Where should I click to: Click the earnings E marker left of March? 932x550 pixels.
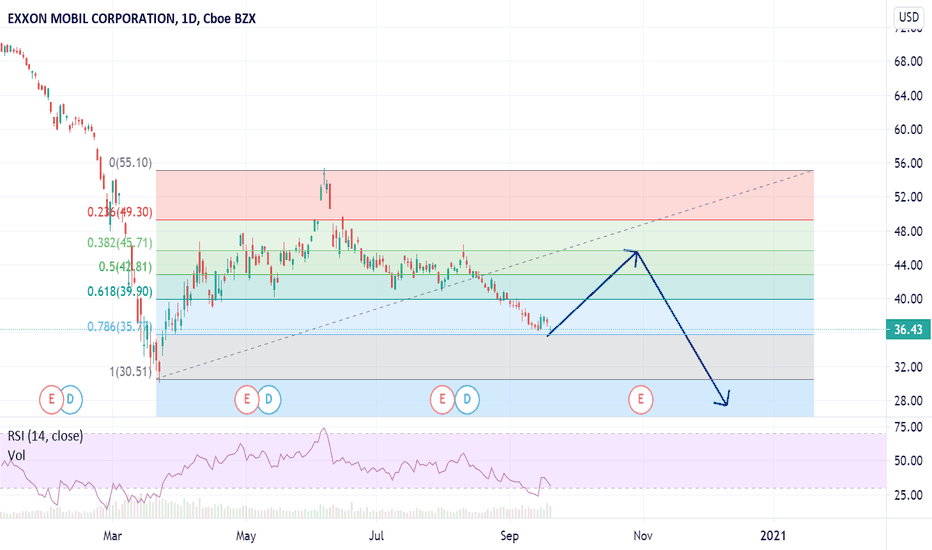[x=51, y=399]
